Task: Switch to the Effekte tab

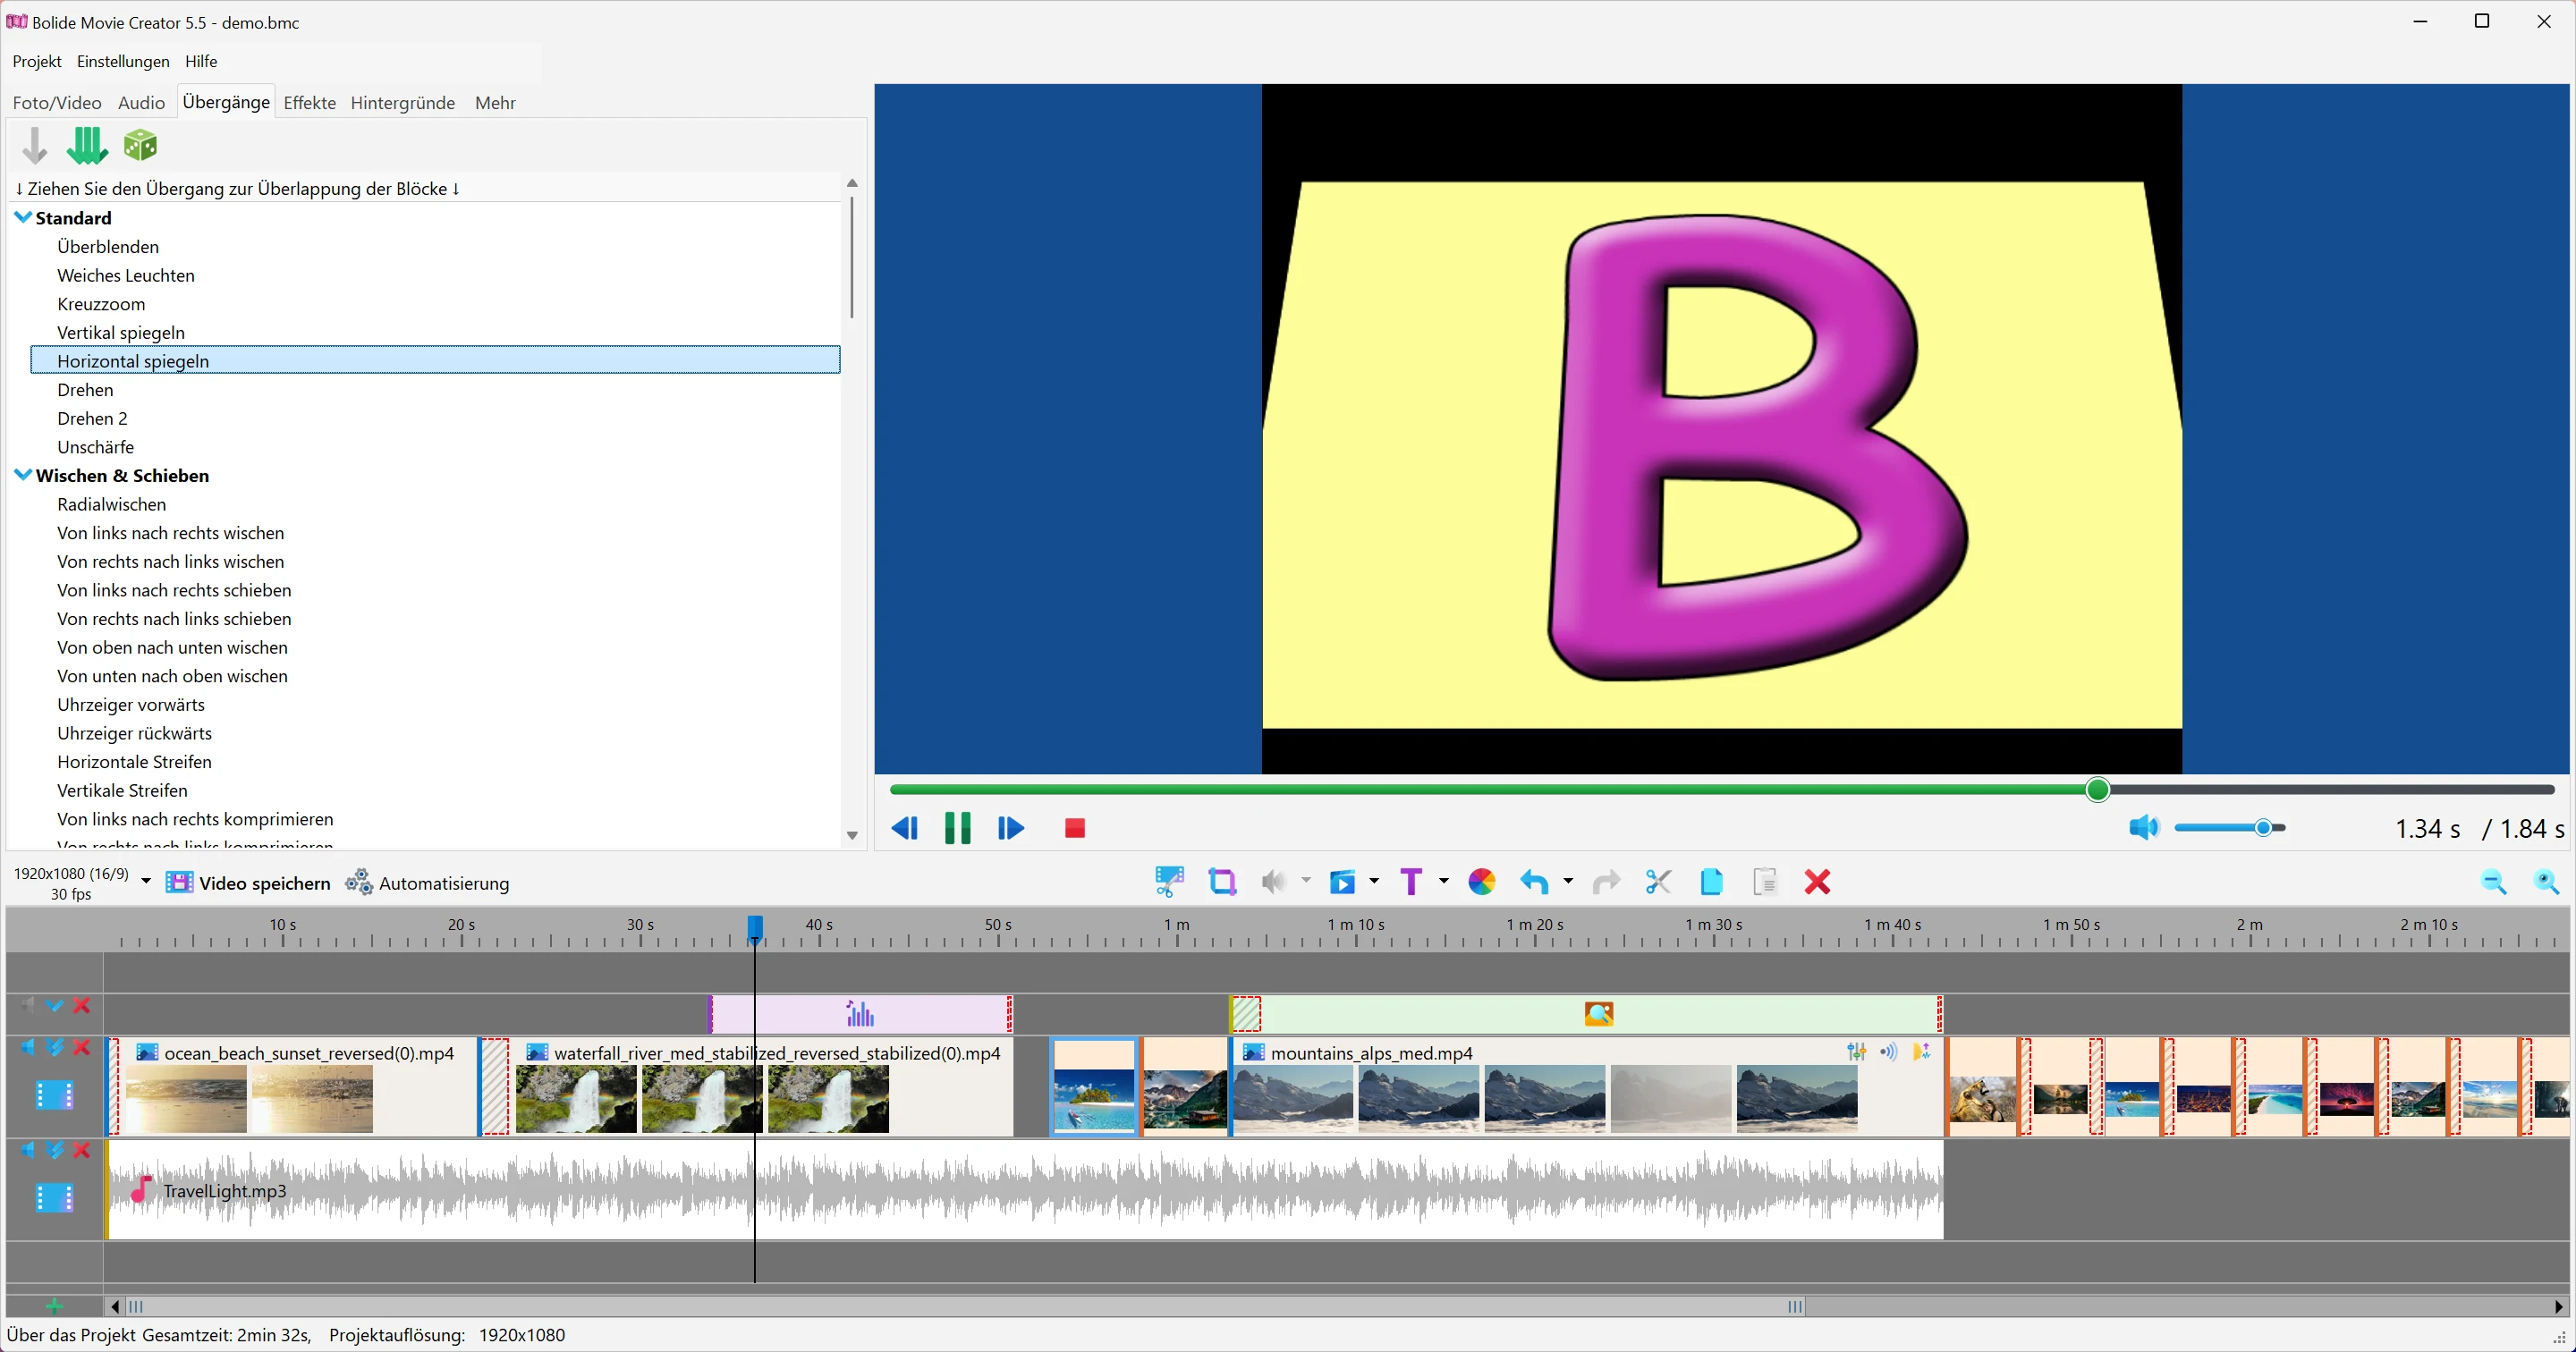Action: tap(310, 103)
